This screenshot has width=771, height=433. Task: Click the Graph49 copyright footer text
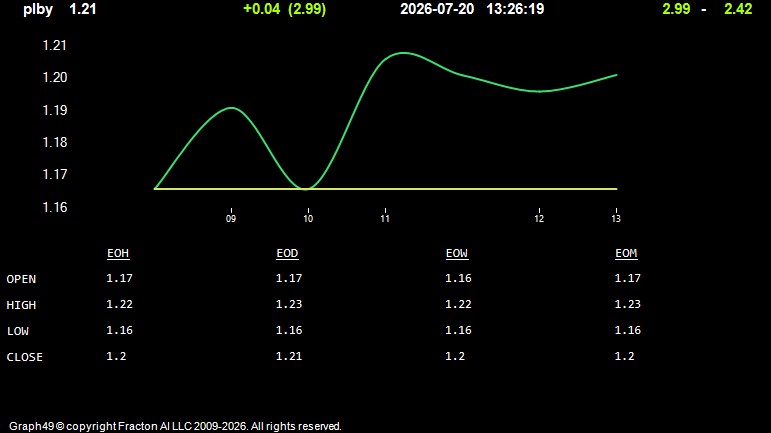(x=175, y=426)
